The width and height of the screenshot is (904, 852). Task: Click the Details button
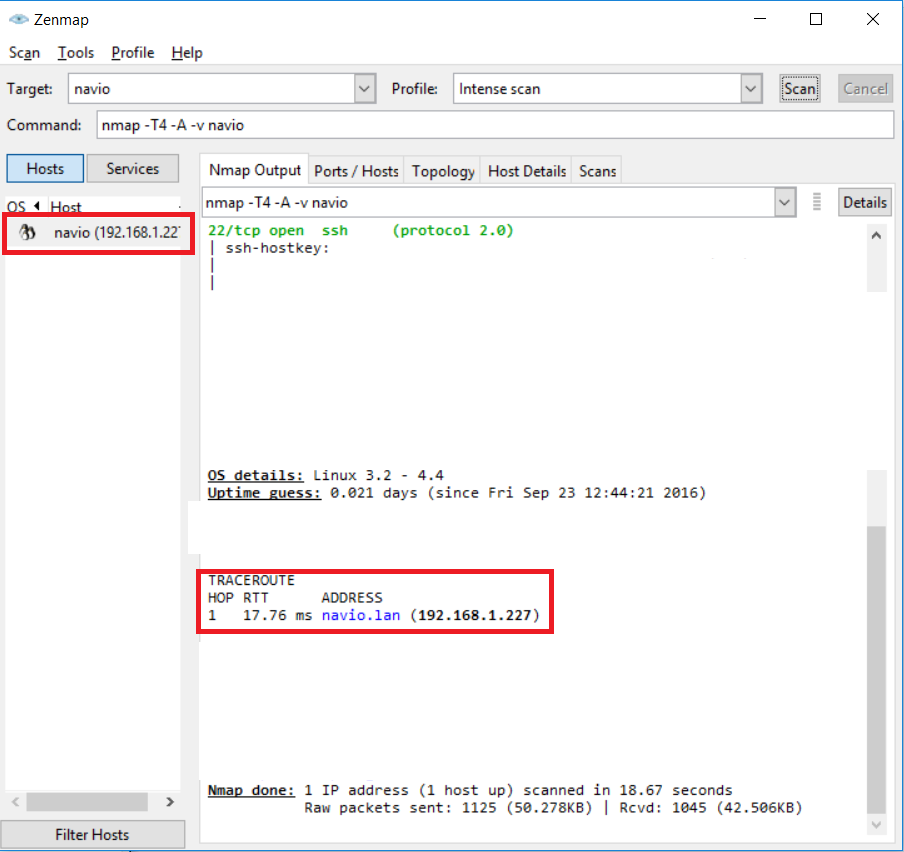coord(865,202)
